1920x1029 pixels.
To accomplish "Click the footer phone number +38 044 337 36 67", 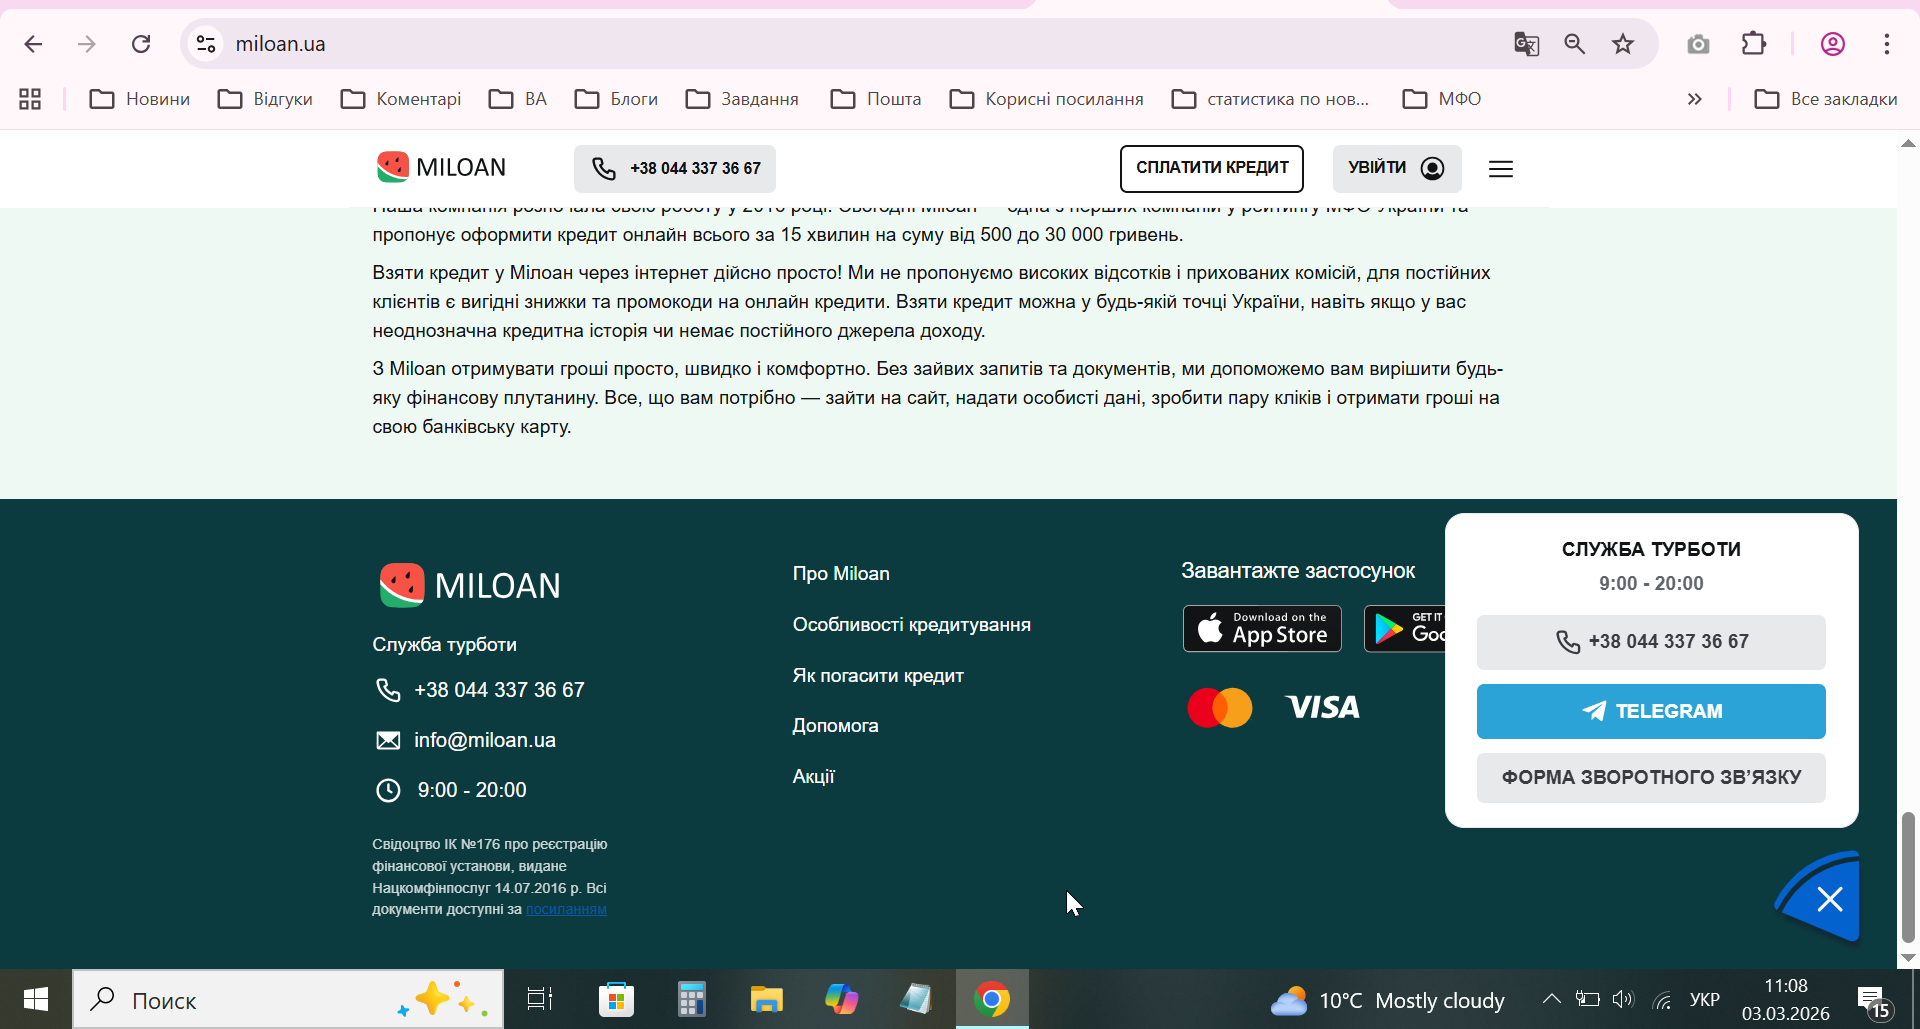I will pyautogui.click(x=499, y=690).
